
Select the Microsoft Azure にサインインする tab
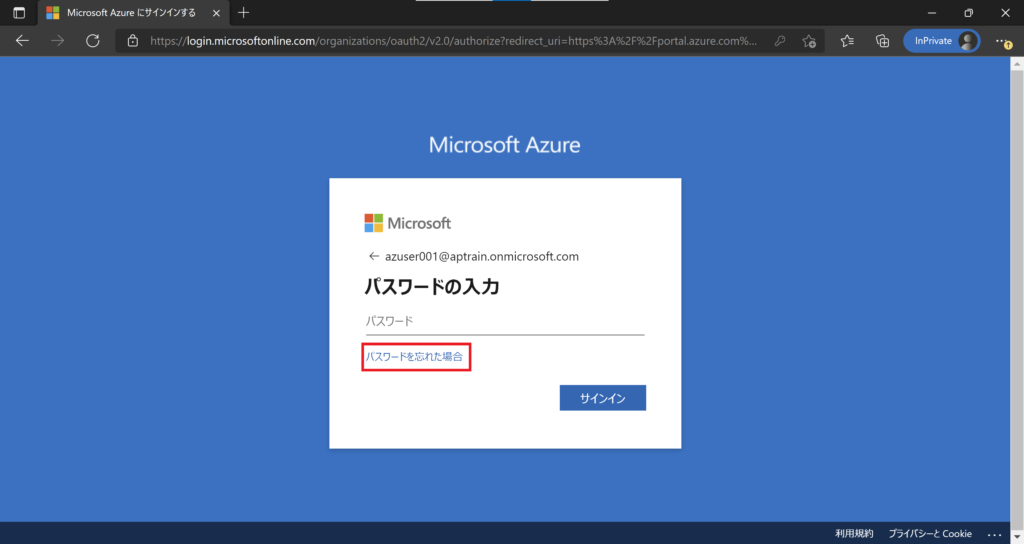[x=134, y=12]
